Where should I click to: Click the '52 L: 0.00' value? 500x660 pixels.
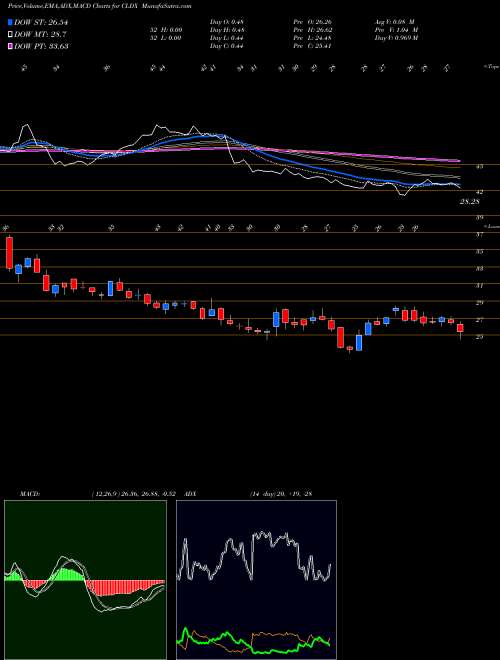click(166, 38)
